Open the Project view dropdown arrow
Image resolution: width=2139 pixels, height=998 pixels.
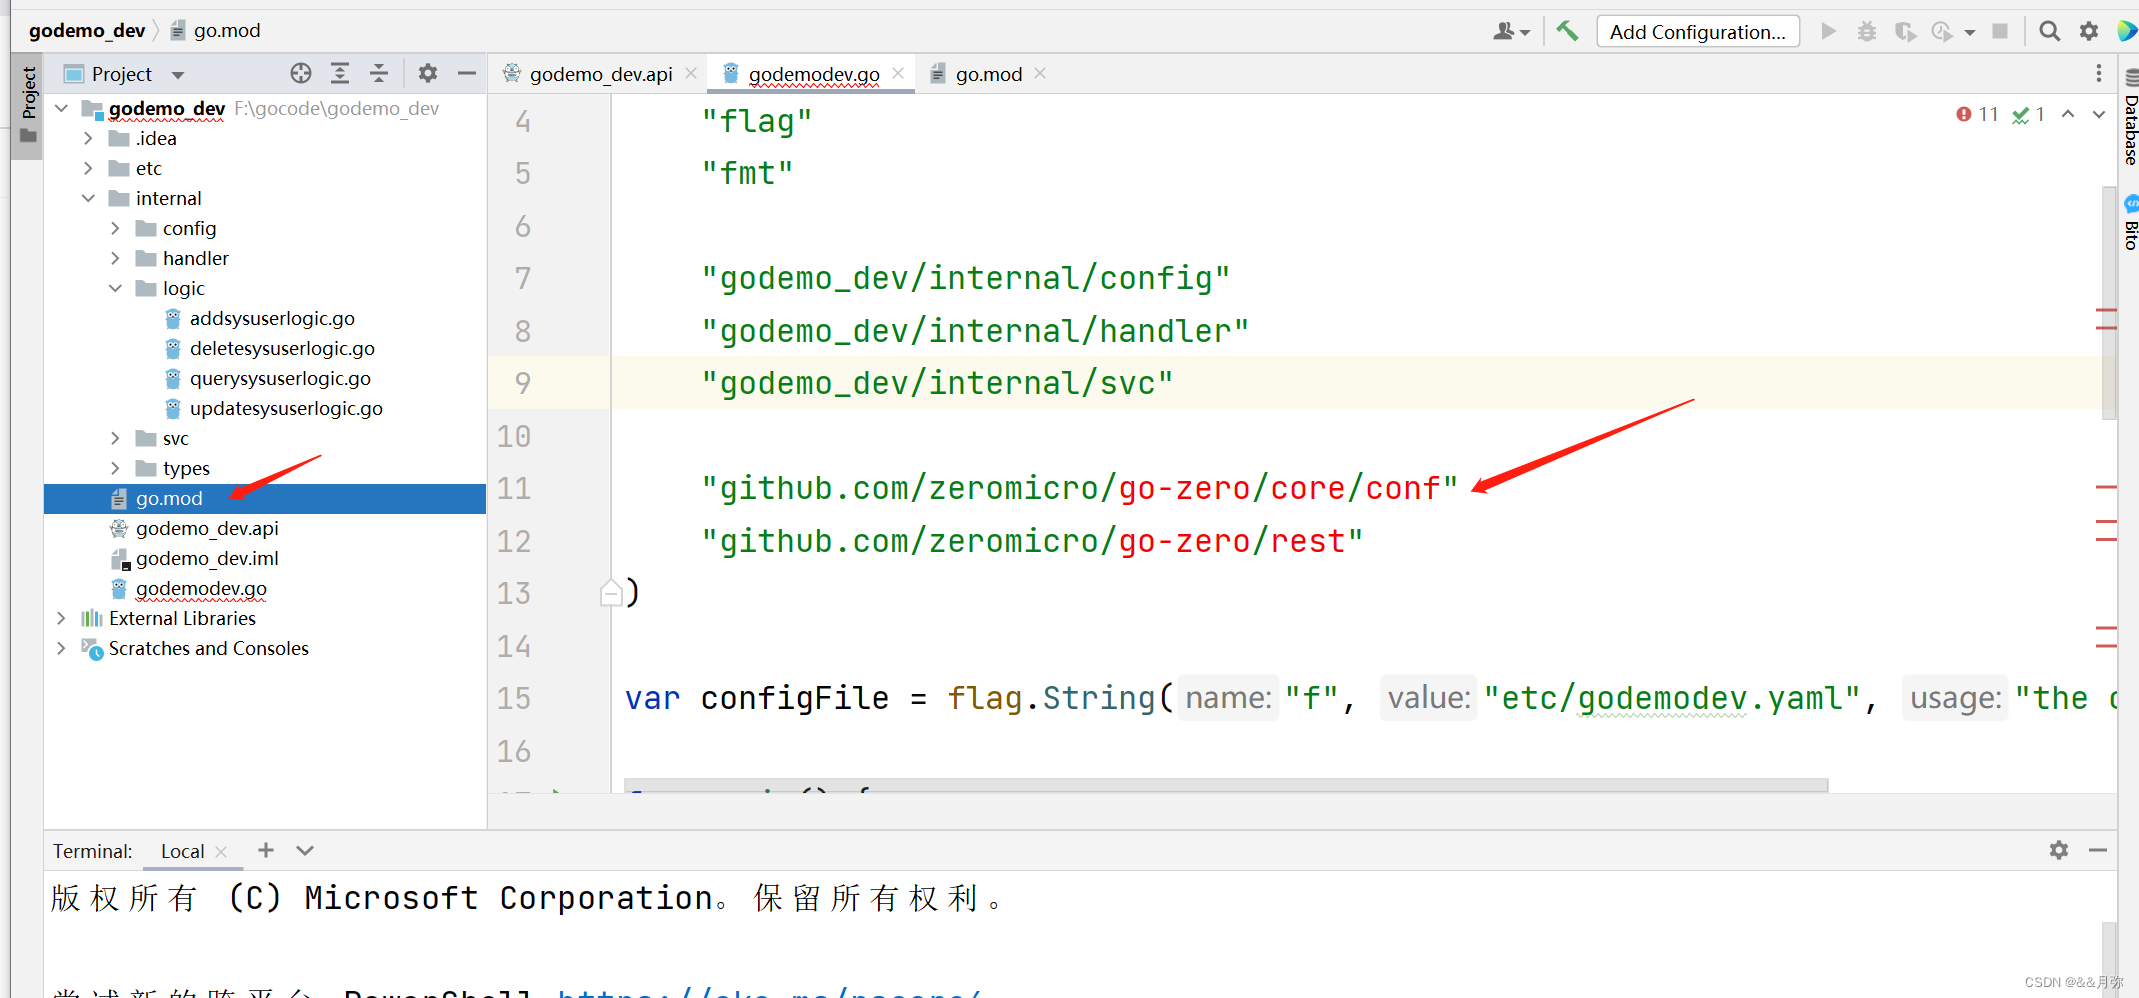coord(178,75)
